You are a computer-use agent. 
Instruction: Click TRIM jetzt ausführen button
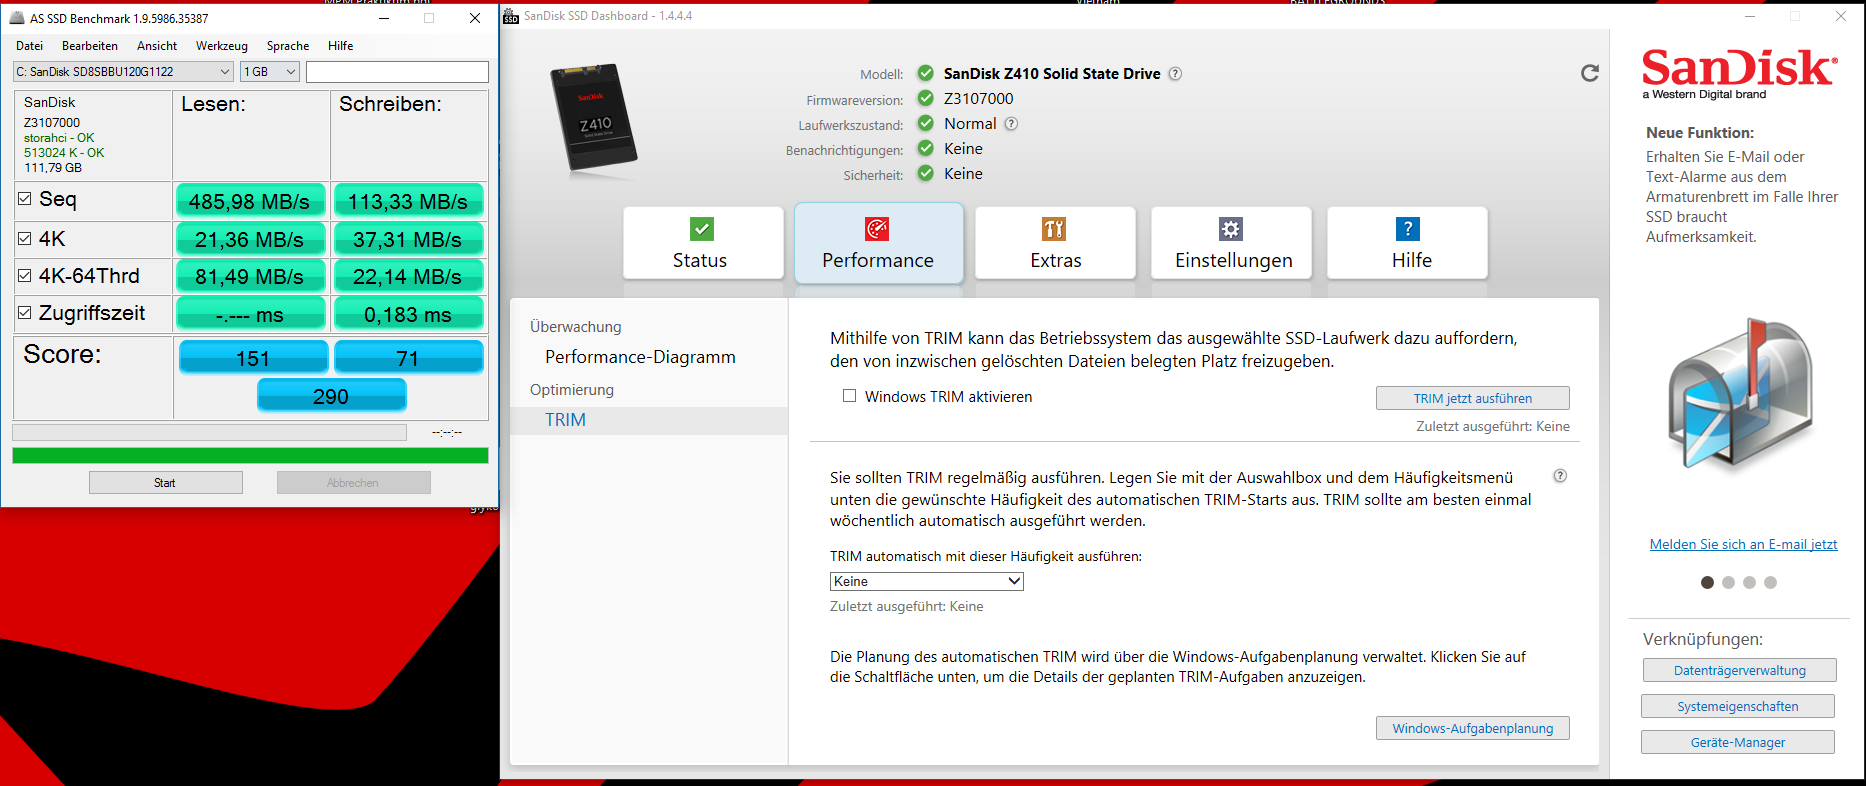tap(1473, 398)
